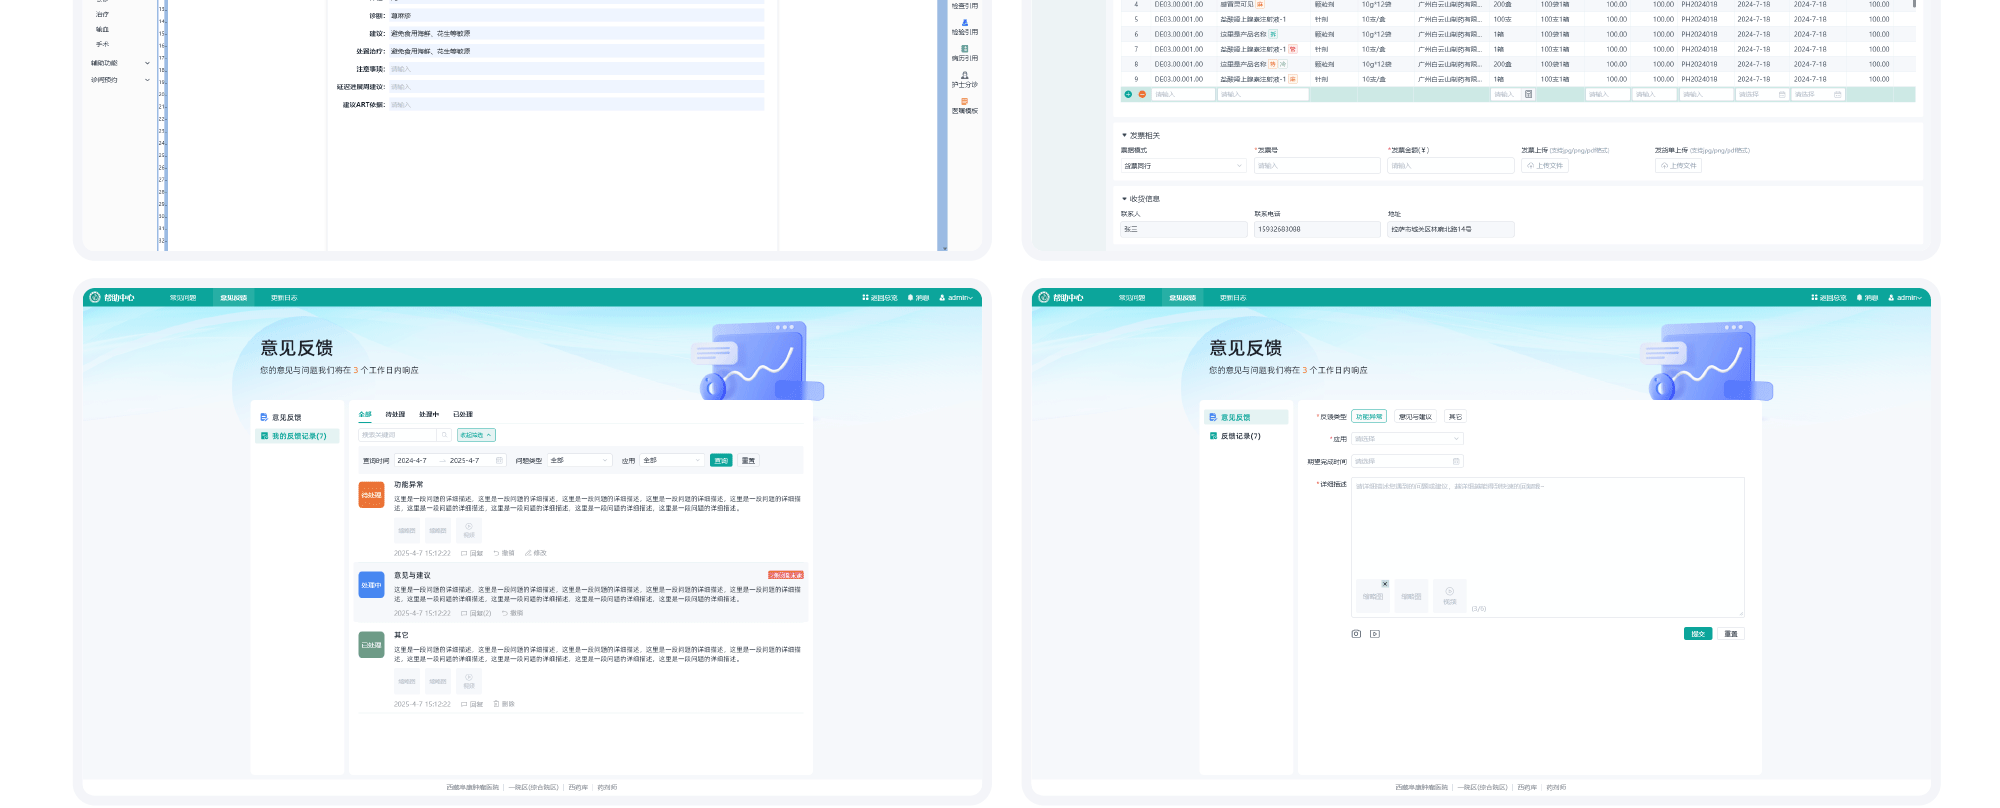Open the 病历引用 sidebar icon
The height and width of the screenshot is (808, 2000).
pyautogui.click(x=964, y=53)
